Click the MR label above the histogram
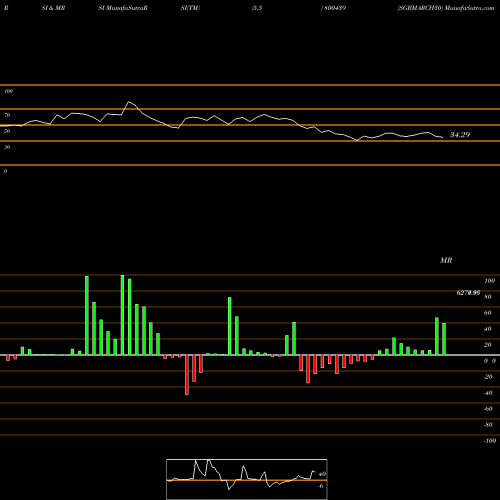 click(446, 260)
